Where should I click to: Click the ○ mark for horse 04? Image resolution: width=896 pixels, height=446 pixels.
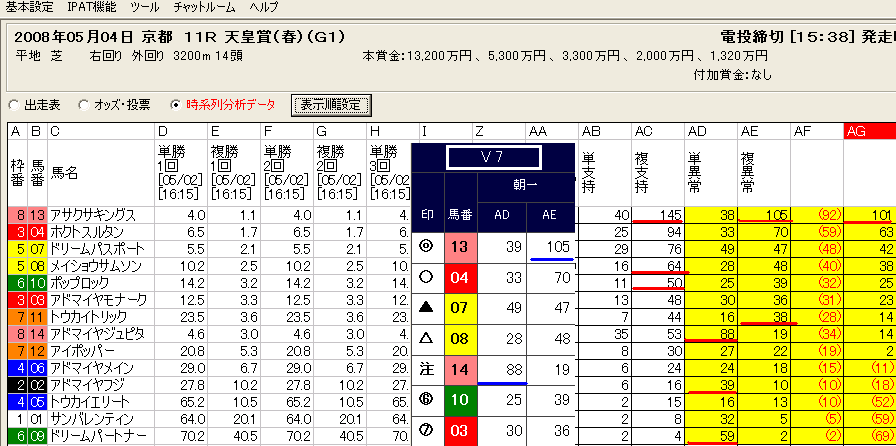click(426, 277)
